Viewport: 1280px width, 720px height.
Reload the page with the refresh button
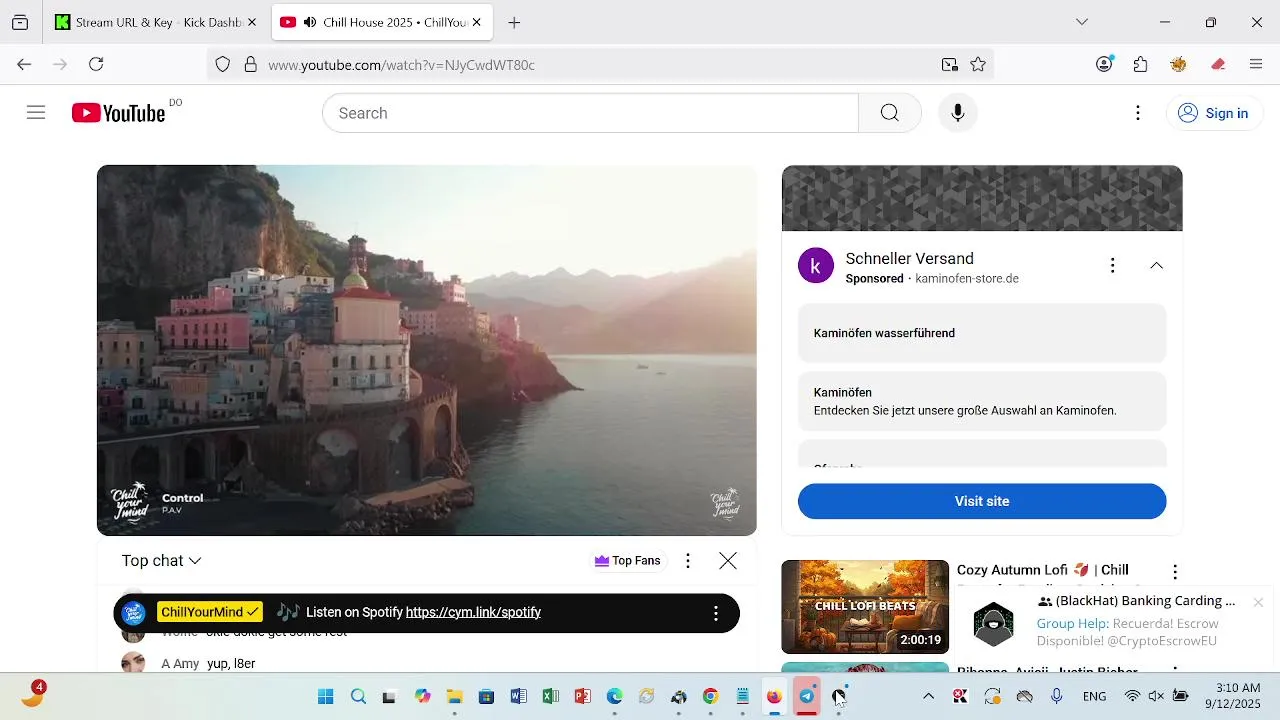[96, 64]
